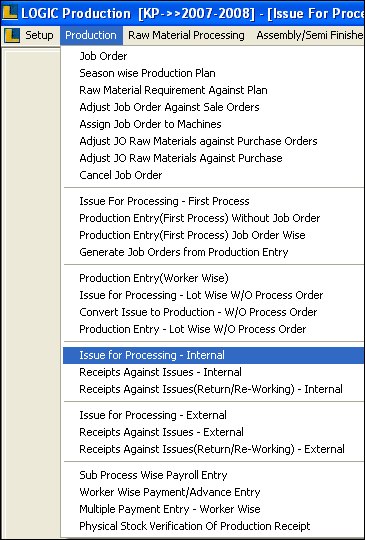This screenshot has height=540, width=365.
Task: Open Sub Process Wise Payroll Entry
Action: pos(153,475)
